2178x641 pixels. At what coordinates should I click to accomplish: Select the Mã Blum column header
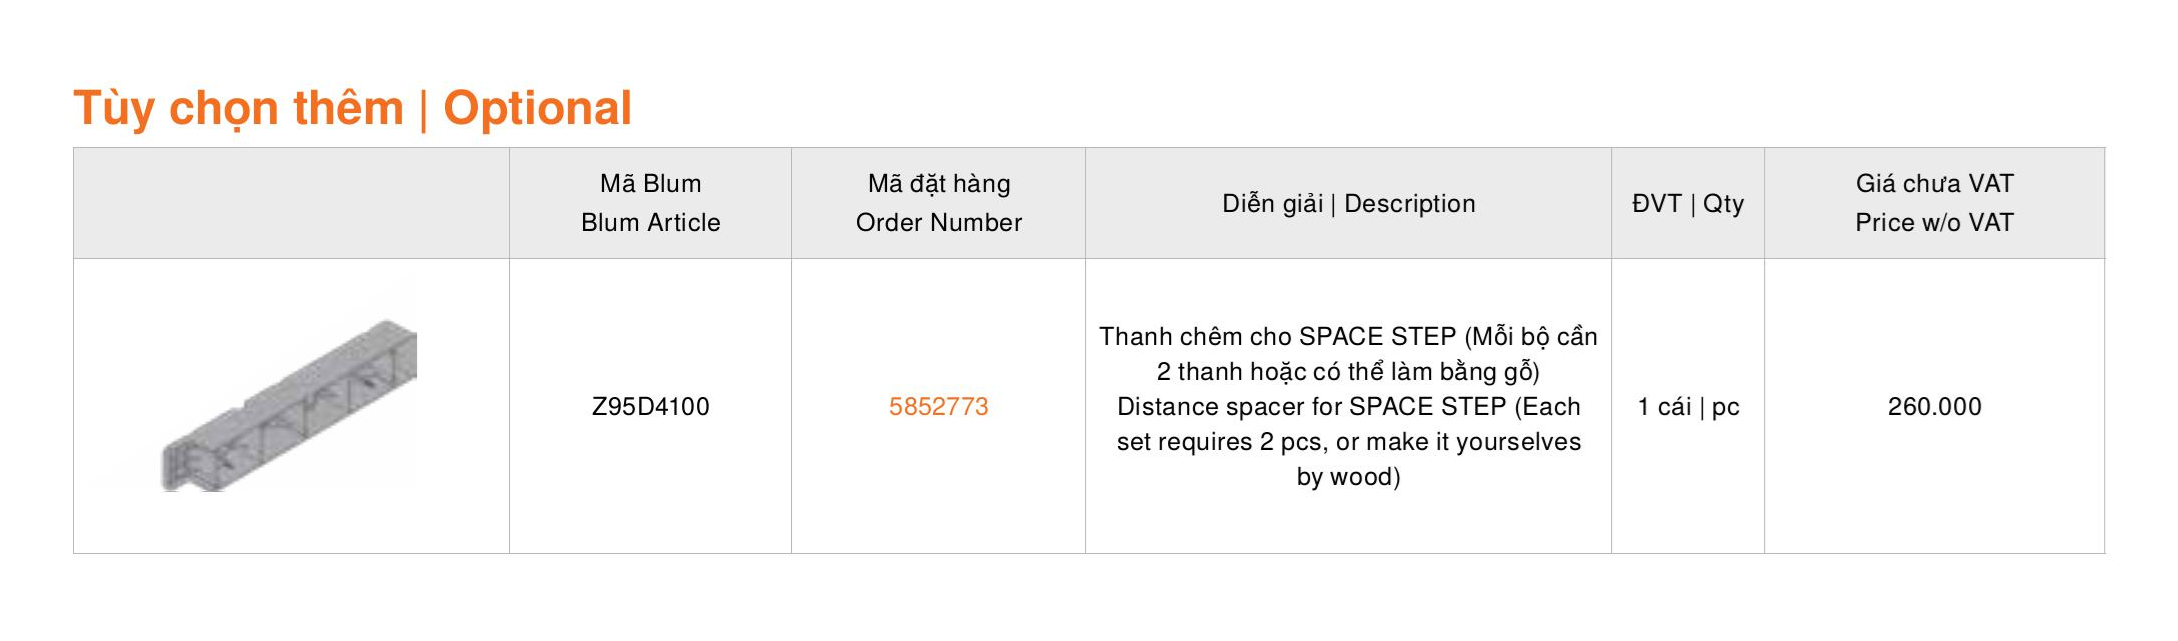pos(650,203)
